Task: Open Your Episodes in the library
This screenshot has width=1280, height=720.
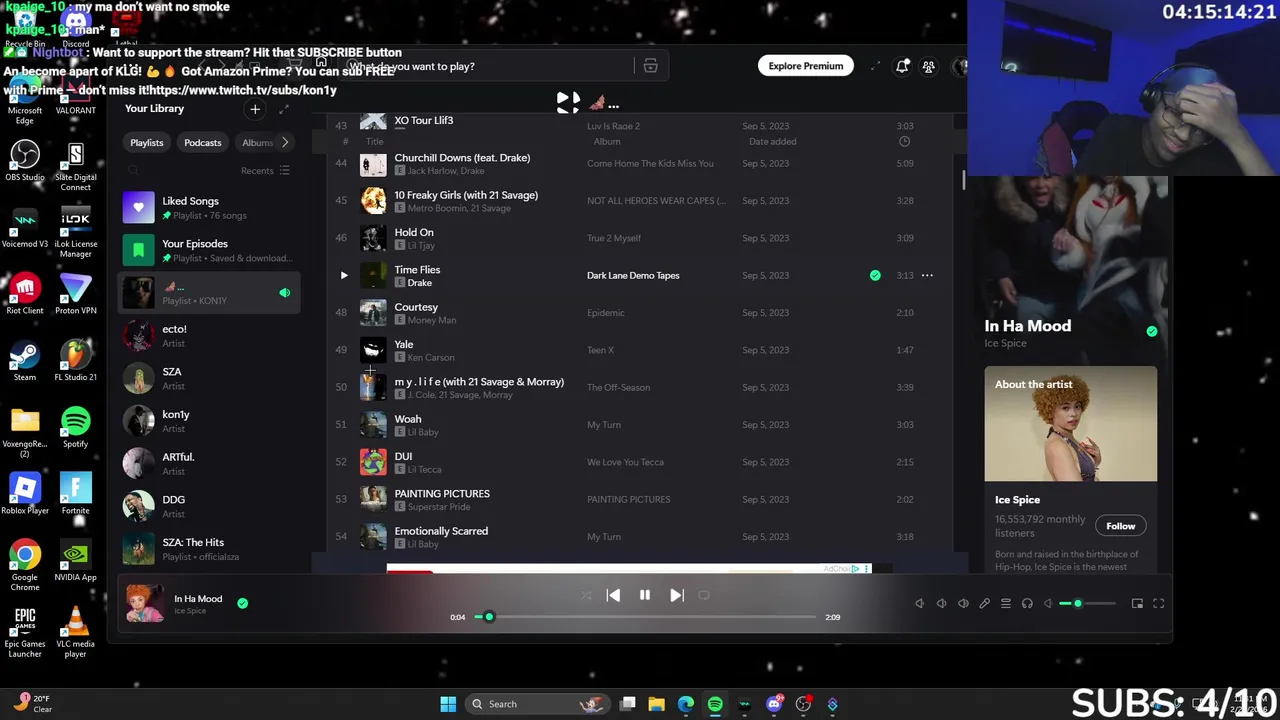Action: 209,250
